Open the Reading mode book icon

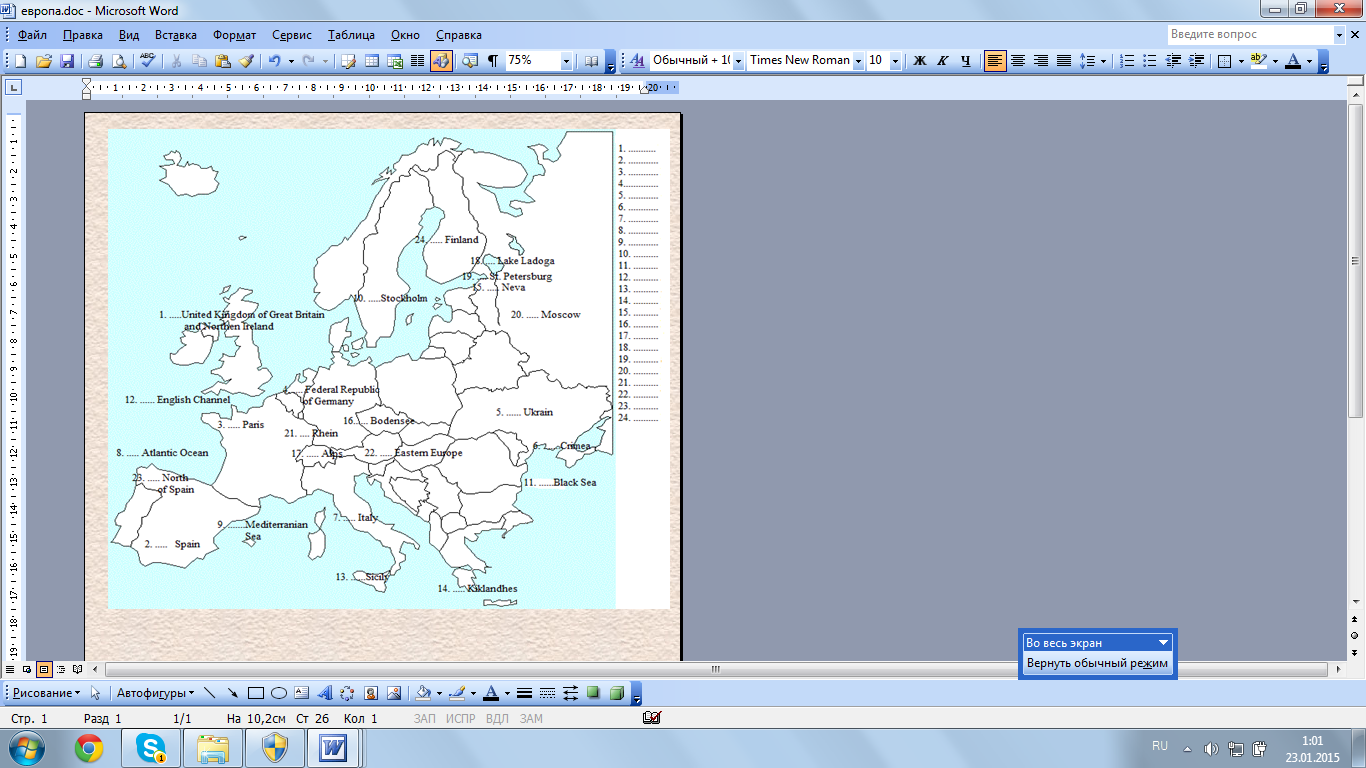pyautogui.click(x=591, y=61)
